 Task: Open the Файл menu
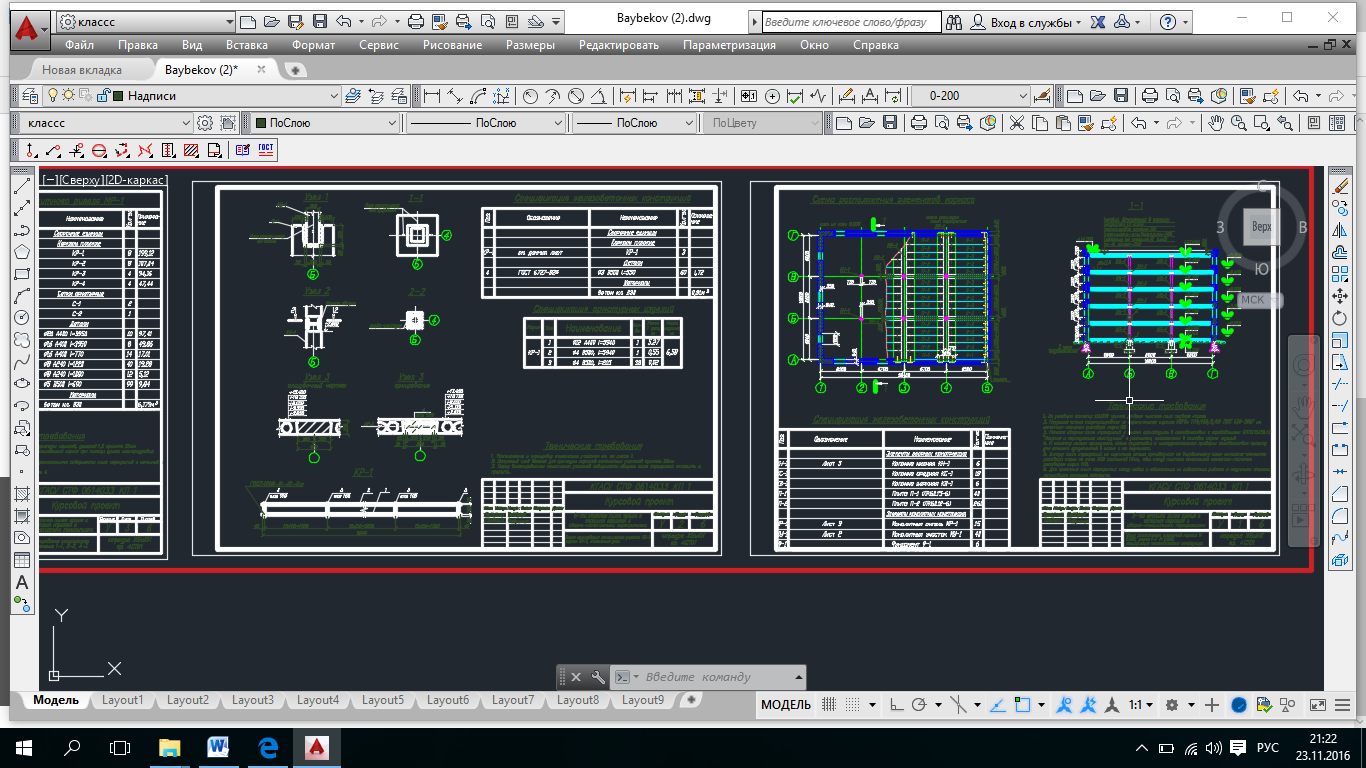80,45
